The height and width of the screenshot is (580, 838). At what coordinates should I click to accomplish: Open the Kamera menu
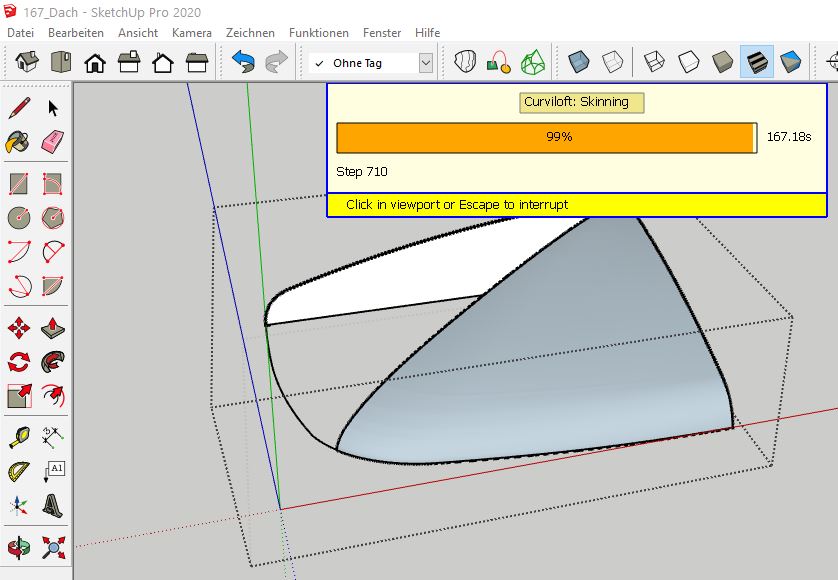(x=191, y=33)
